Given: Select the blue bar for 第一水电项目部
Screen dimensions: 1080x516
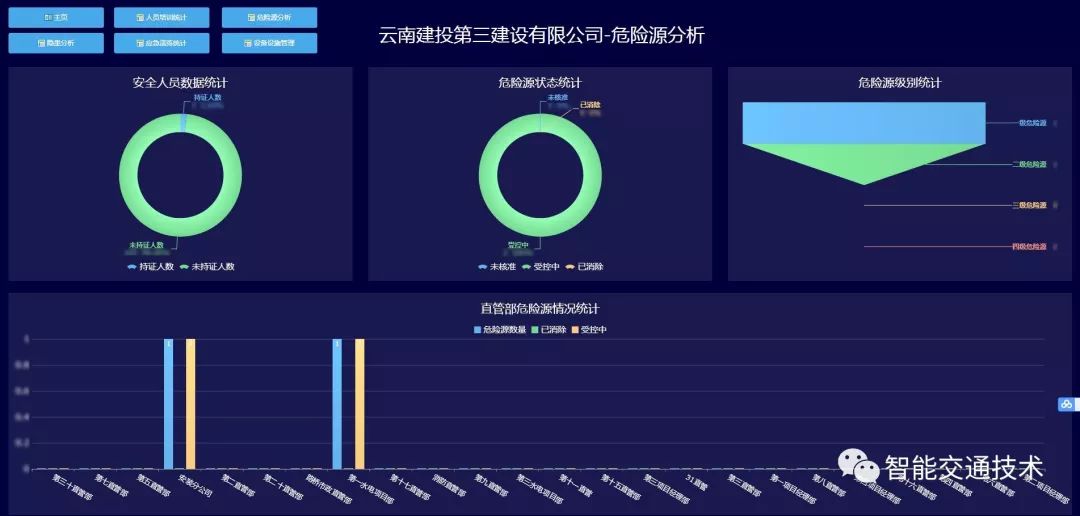Looking at the screenshot, I should [337, 404].
